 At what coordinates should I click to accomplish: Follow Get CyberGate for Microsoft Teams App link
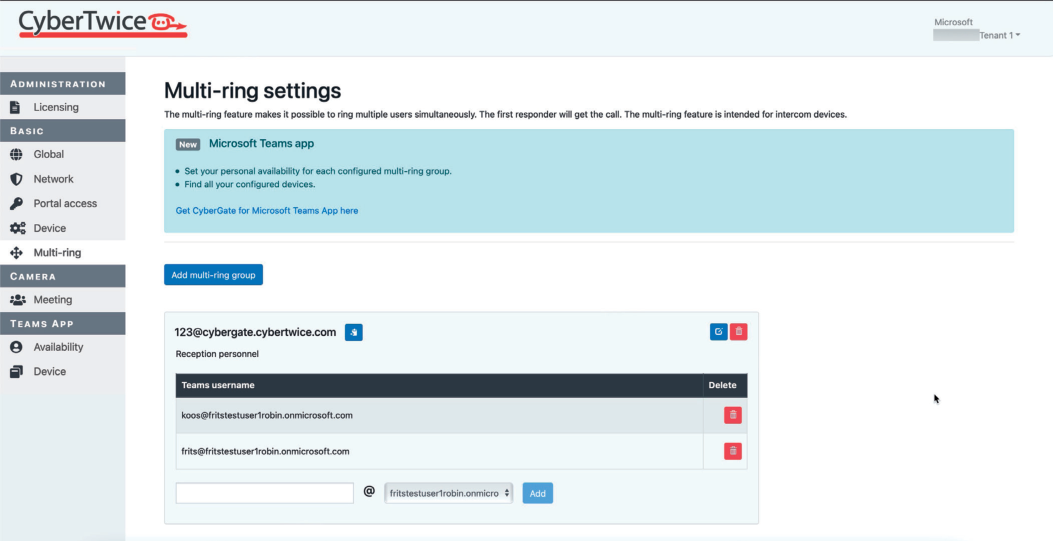[267, 211]
